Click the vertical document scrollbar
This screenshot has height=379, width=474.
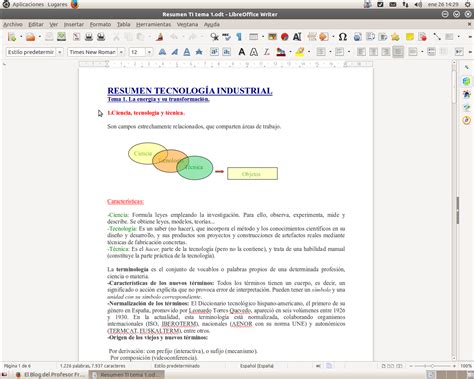pyautogui.click(x=454, y=210)
